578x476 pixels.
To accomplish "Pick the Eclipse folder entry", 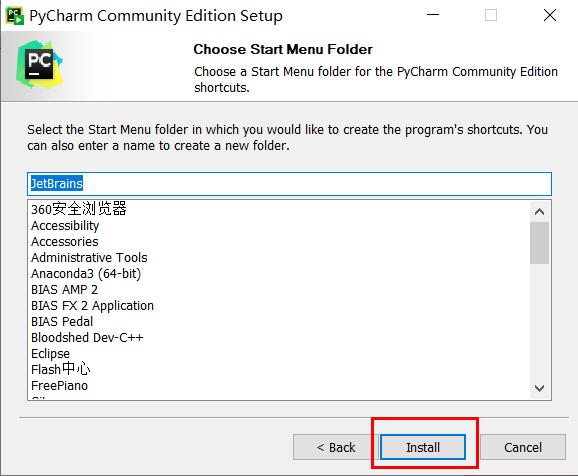I will 50,354.
